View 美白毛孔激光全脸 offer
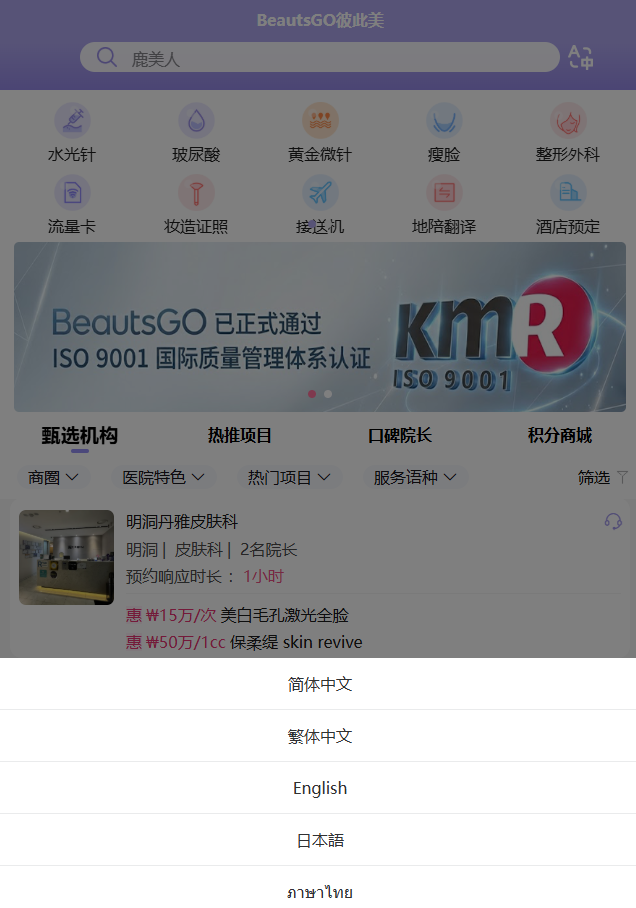Image resolution: width=636 pixels, height=908 pixels. coord(237,615)
